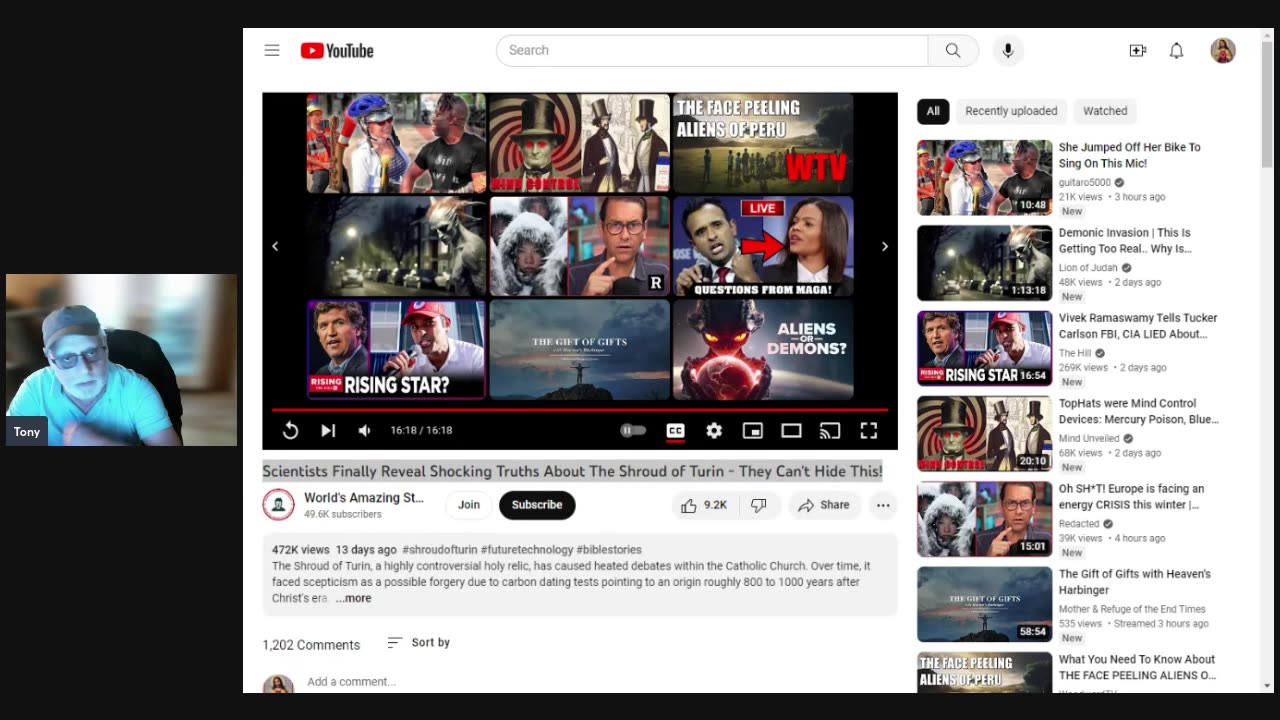The image size is (1280, 720).
Task: Open TopHats were Mind Control video
Action: (x=1139, y=411)
